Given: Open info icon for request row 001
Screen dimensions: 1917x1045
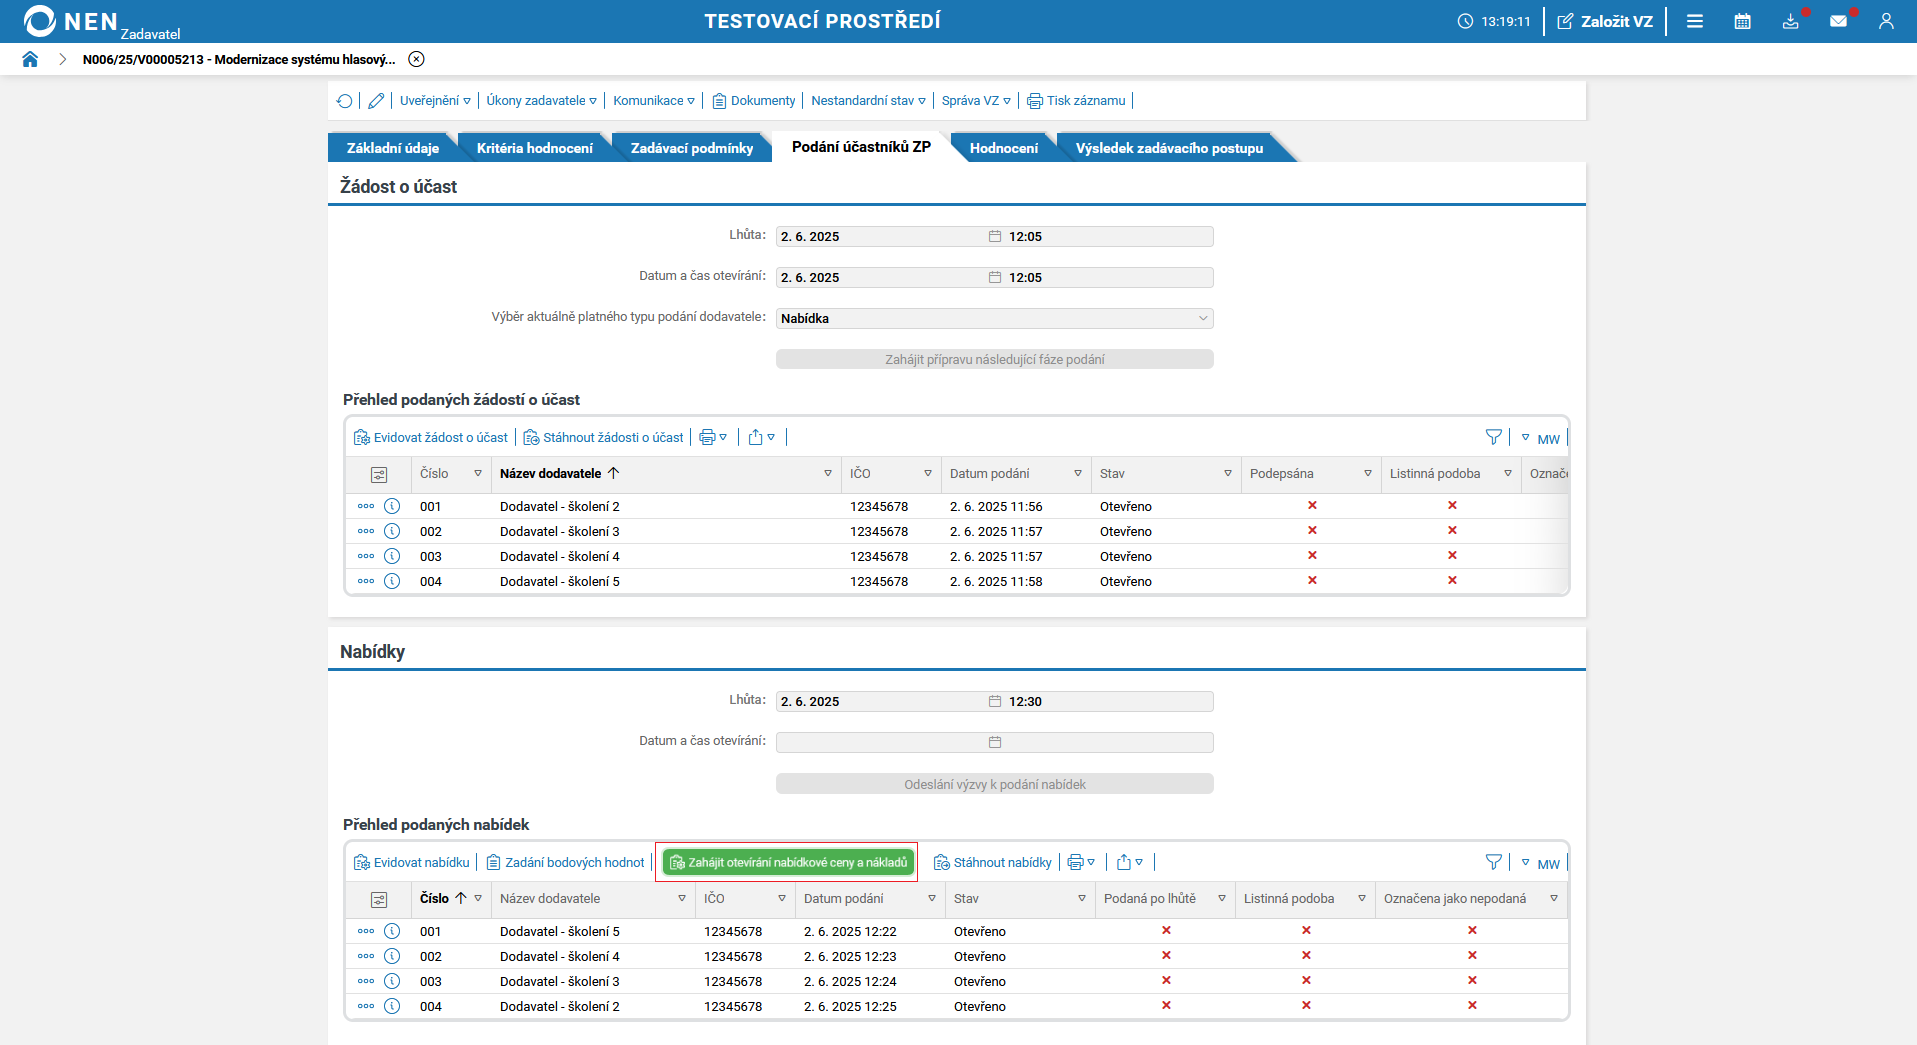Looking at the screenshot, I should [x=392, y=507].
